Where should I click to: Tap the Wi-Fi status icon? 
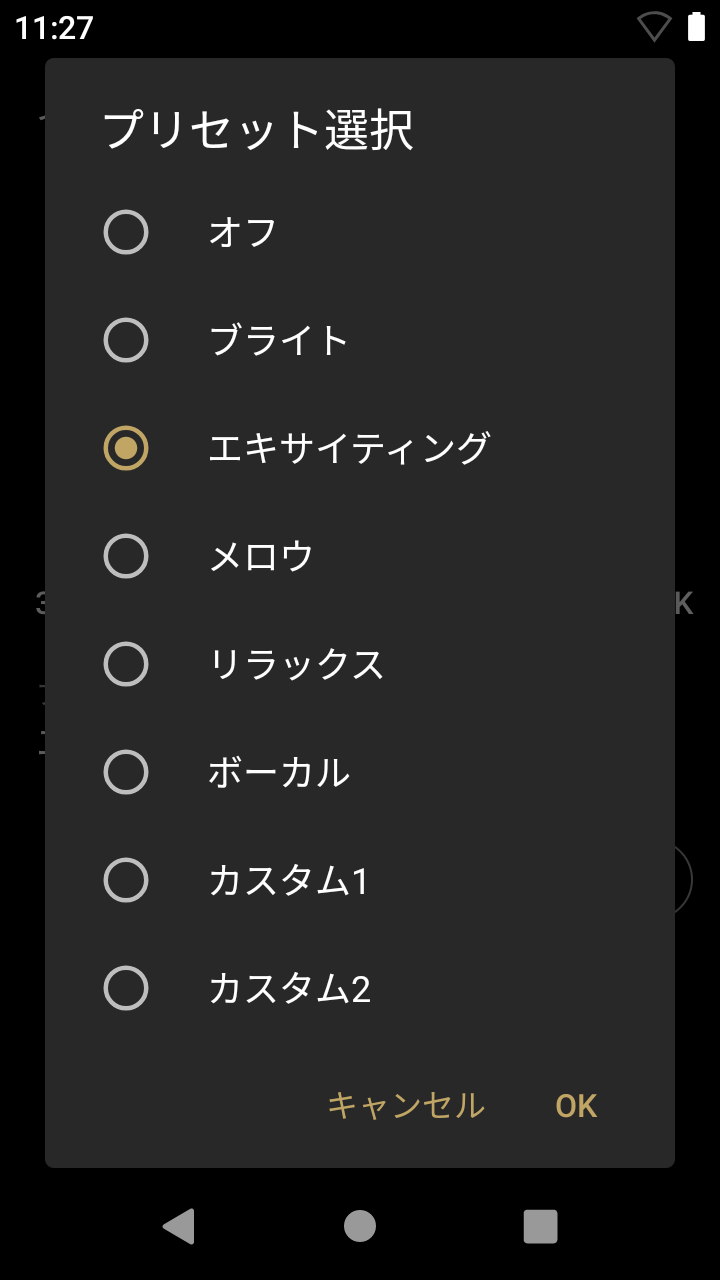(x=654, y=27)
